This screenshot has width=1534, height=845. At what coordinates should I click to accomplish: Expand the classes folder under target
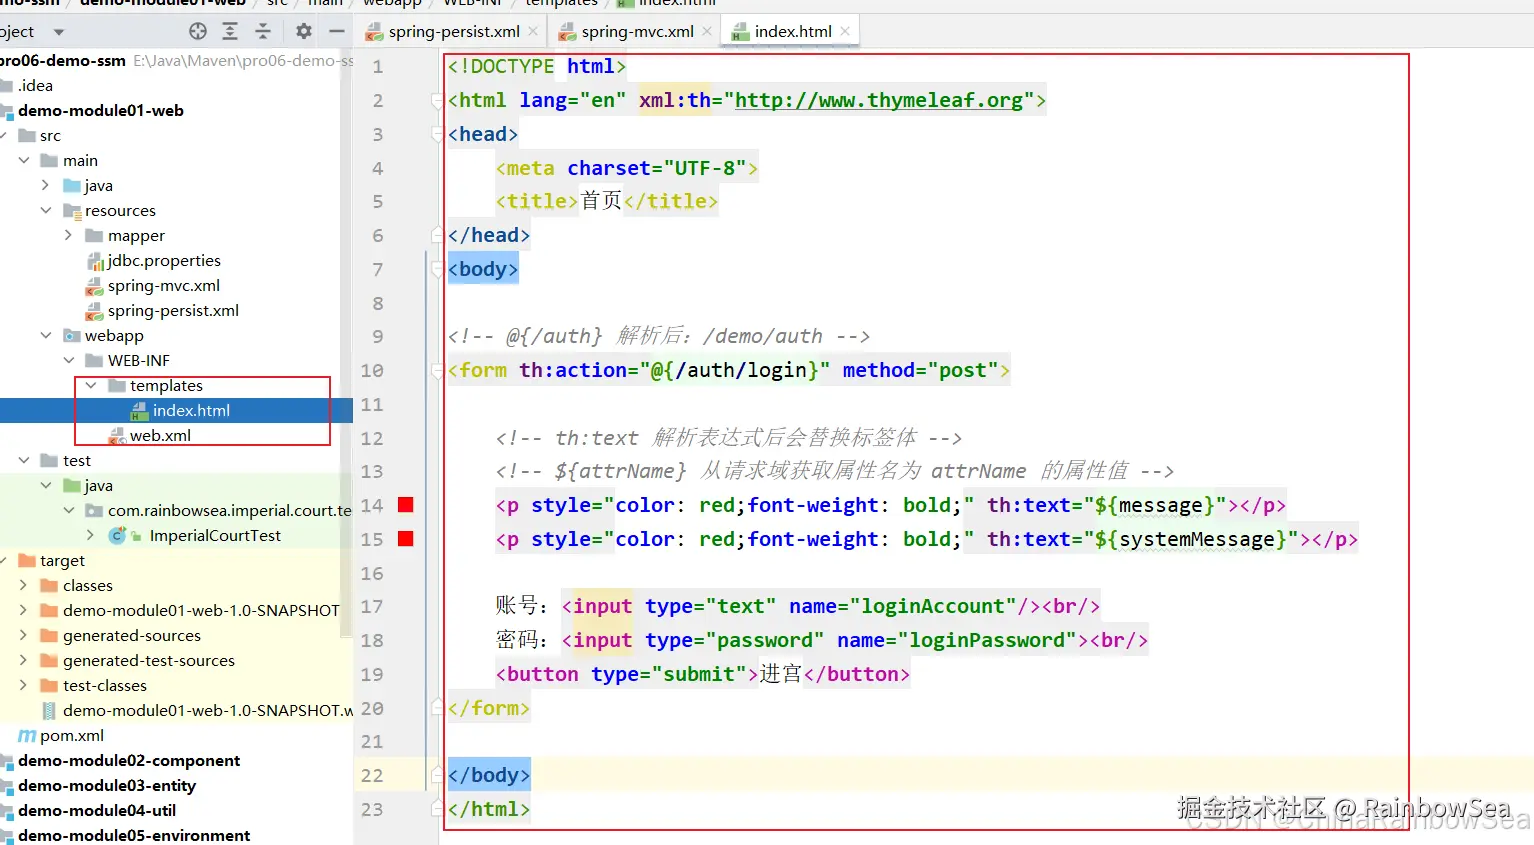pyautogui.click(x=24, y=585)
